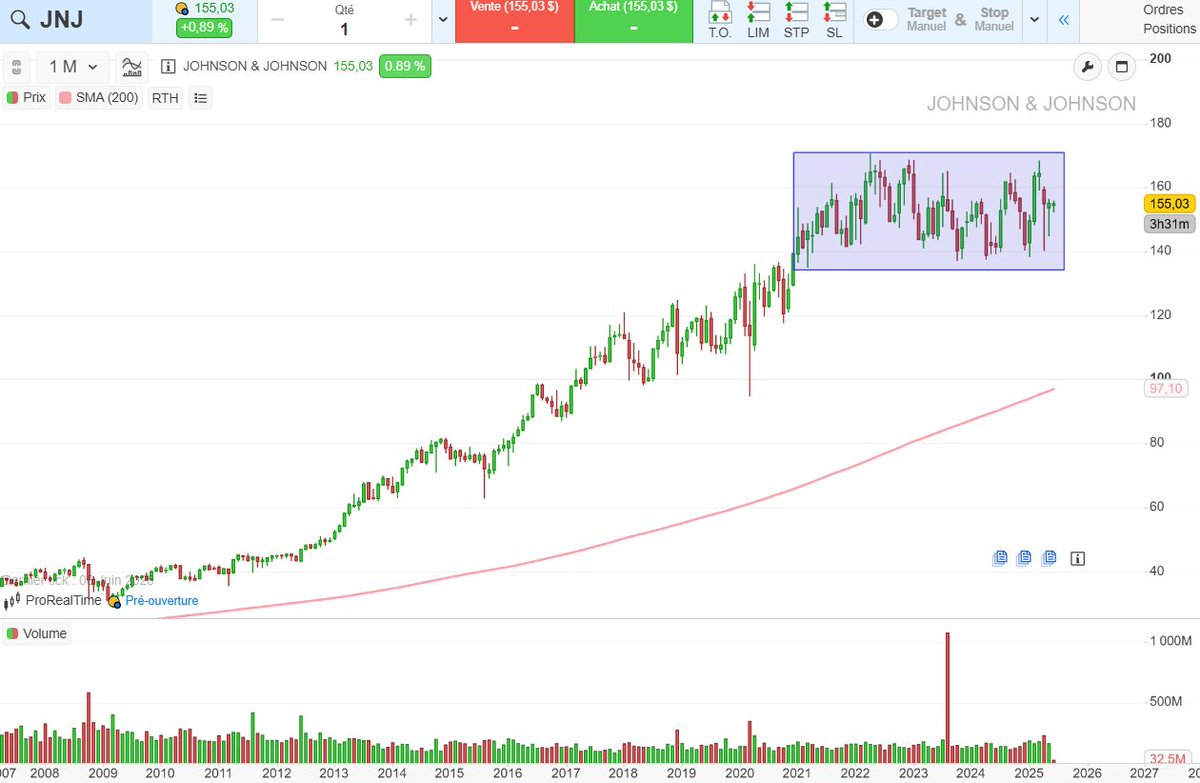1200x783 pixels.
Task: Click the ProRealTime candlestick logo icon
Action: tap(13, 600)
